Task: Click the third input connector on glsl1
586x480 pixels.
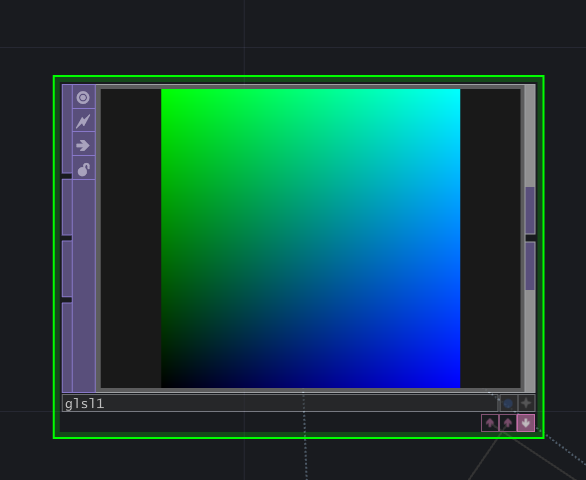Action: coord(67,269)
